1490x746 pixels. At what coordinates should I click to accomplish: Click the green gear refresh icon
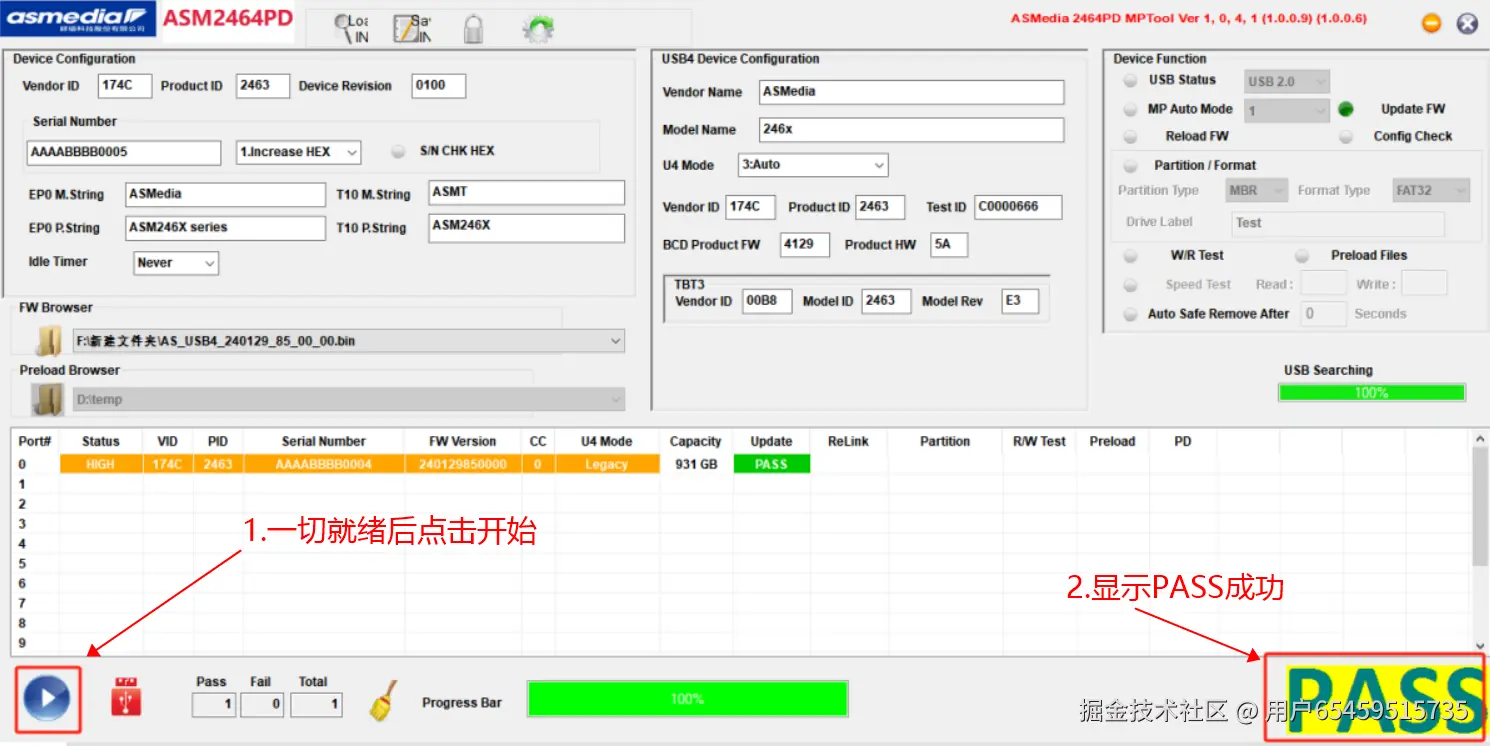click(x=538, y=29)
